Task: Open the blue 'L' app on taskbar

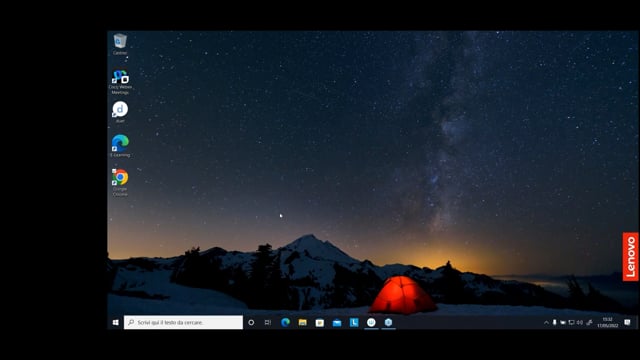Action: pyautogui.click(x=354, y=322)
